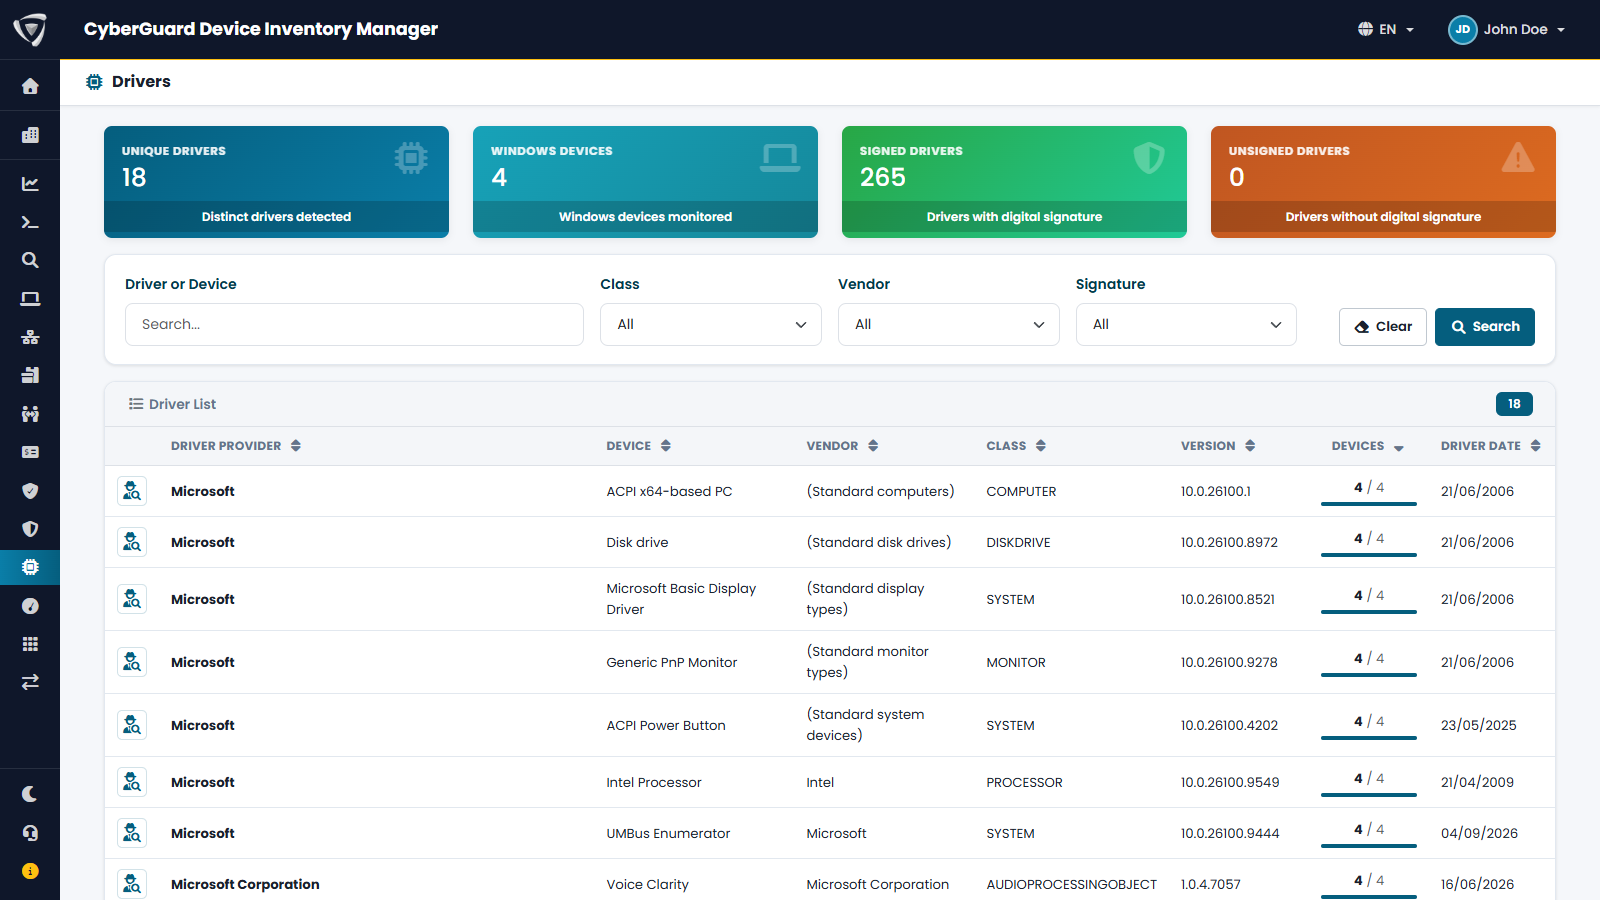Open the Class filter dropdown
The width and height of the screenshot is (1600, 900).
[x=711, y=325]
